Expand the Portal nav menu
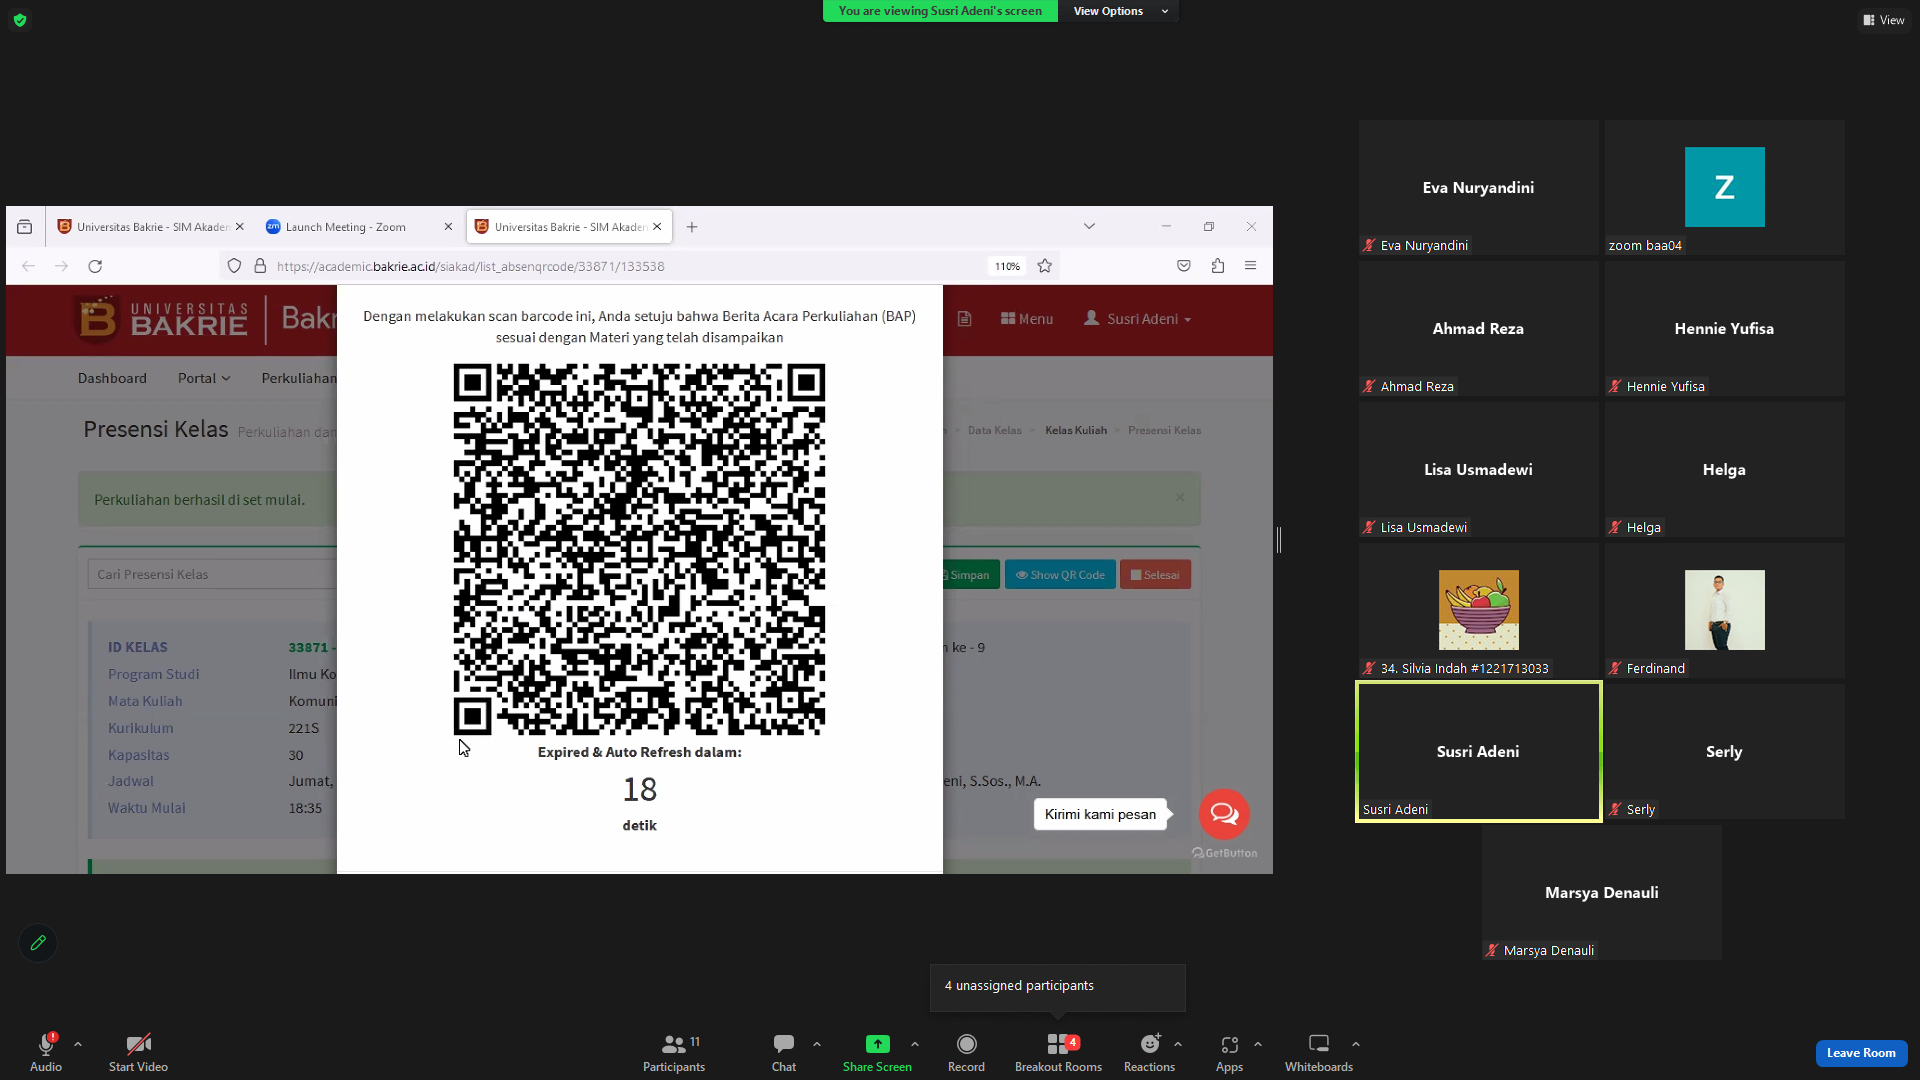1920x1080 pixels. coord(204,378)
